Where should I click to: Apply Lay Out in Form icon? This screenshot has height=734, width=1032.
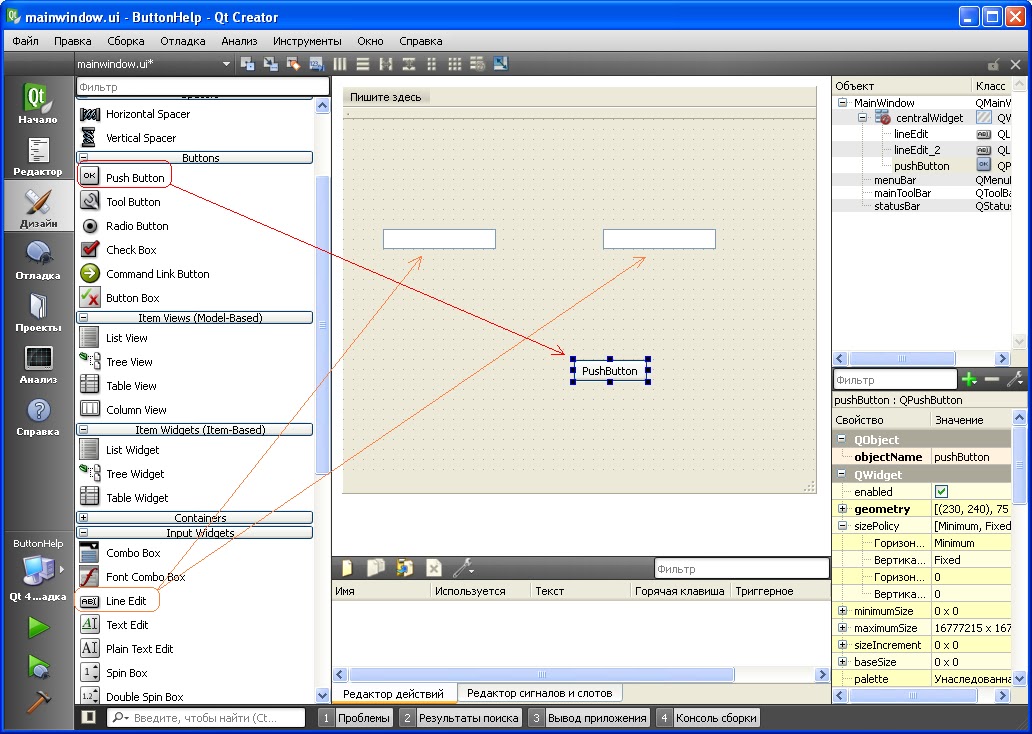tap(432, 64)
